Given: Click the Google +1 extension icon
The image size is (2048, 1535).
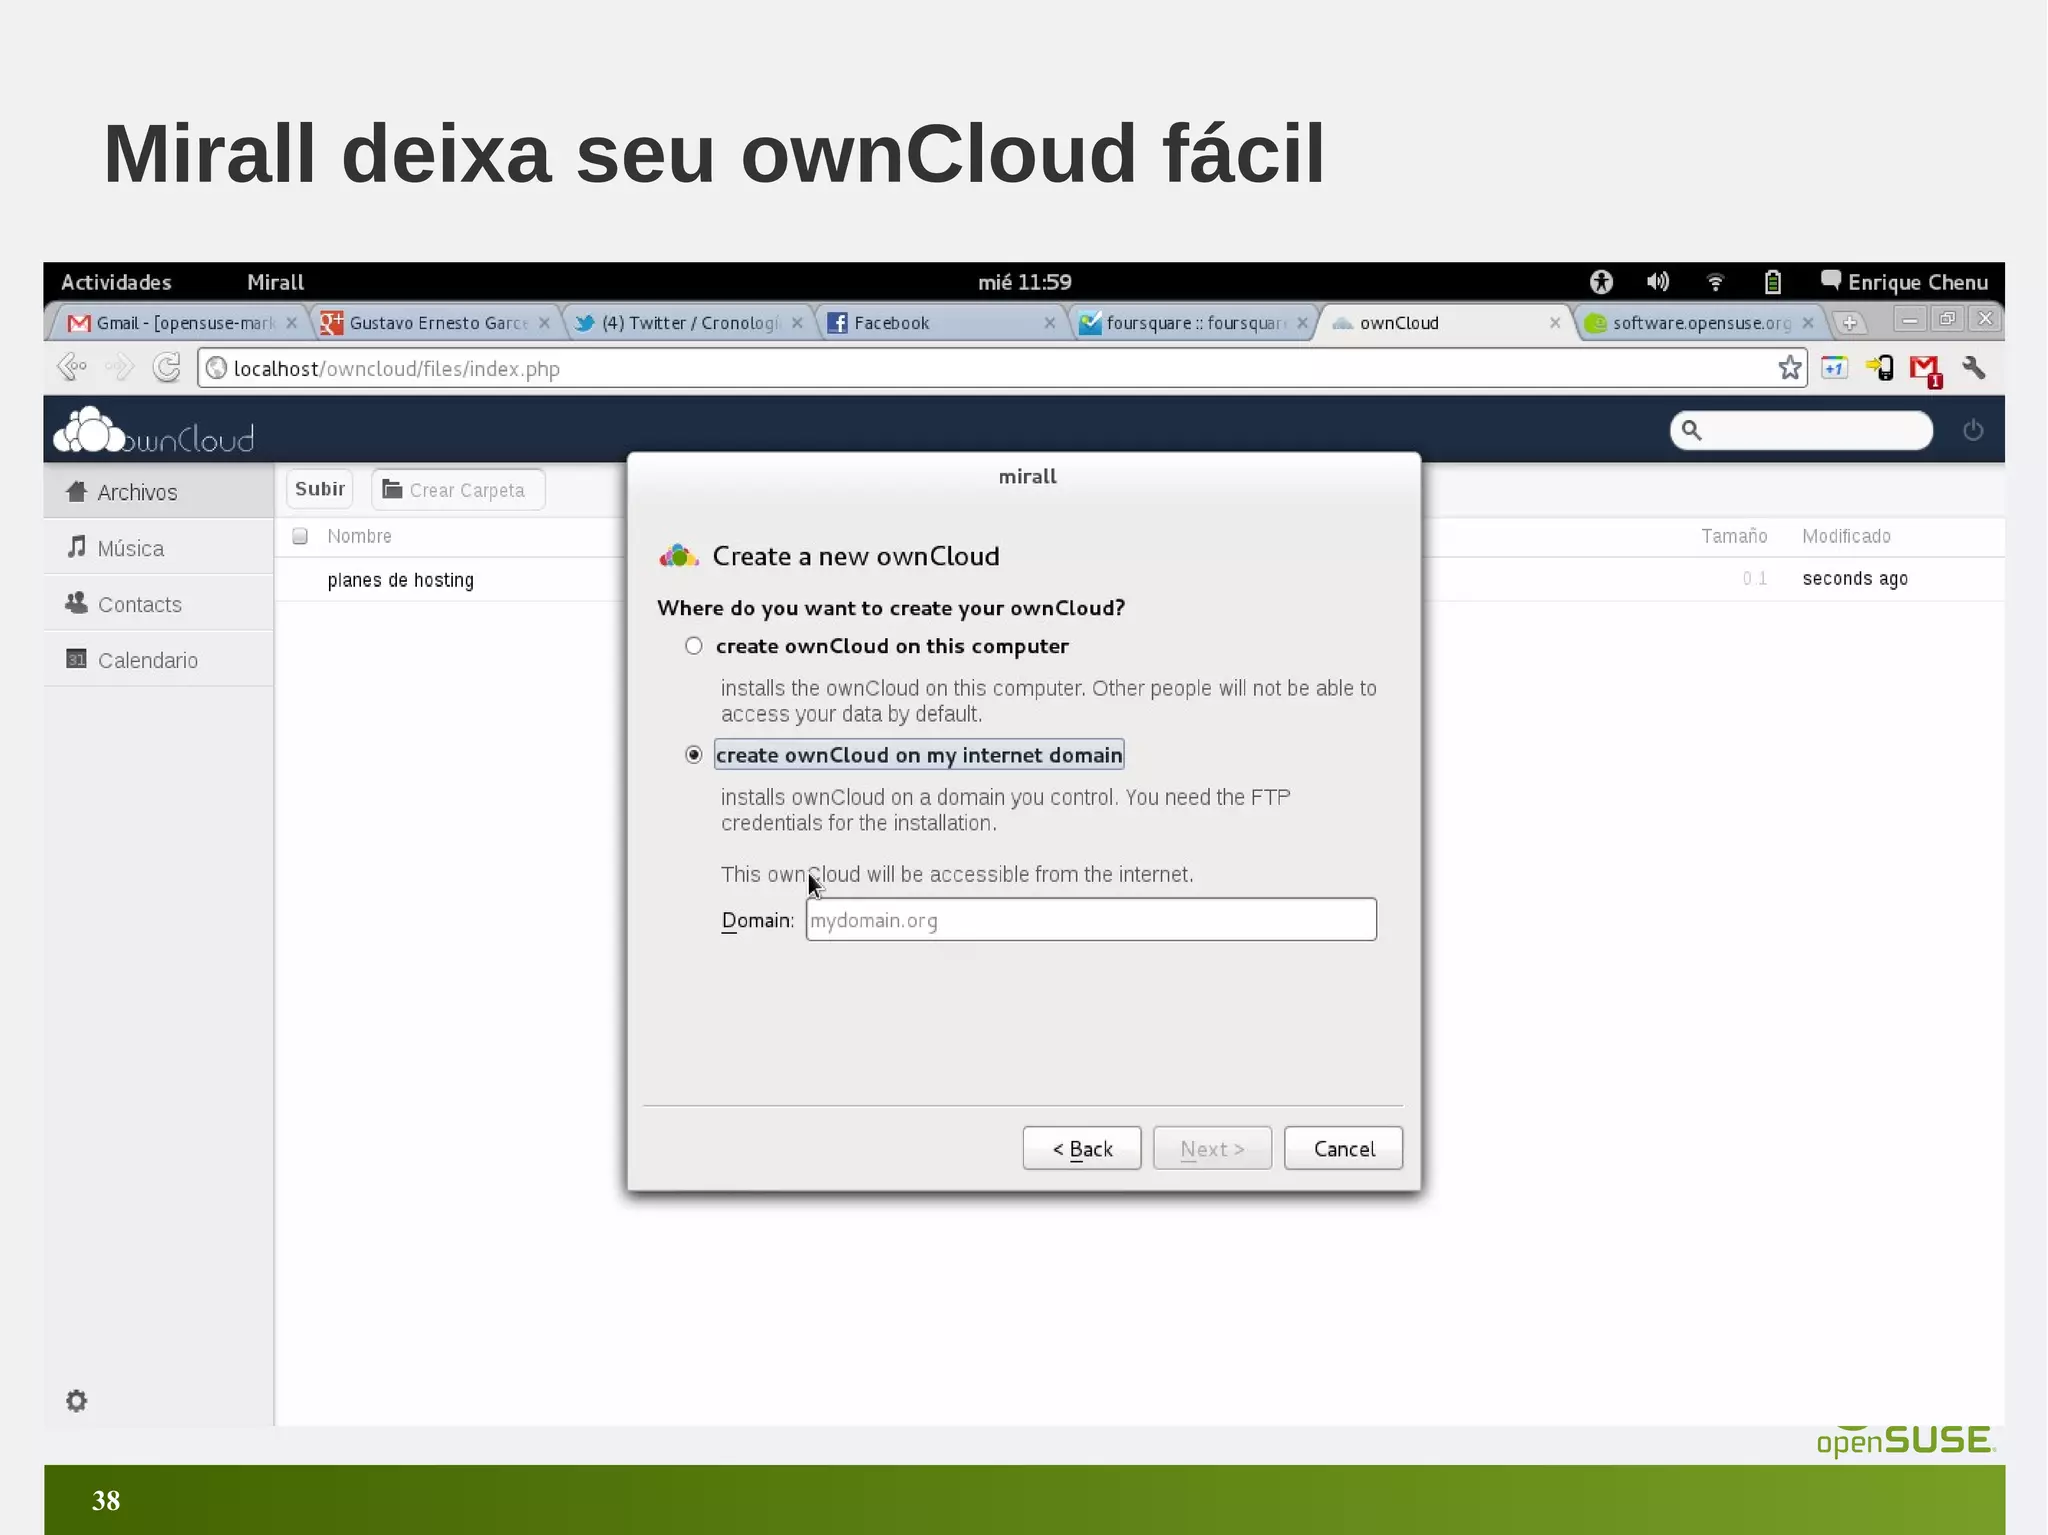Looking at the screenshot, I should (1834, 368).
